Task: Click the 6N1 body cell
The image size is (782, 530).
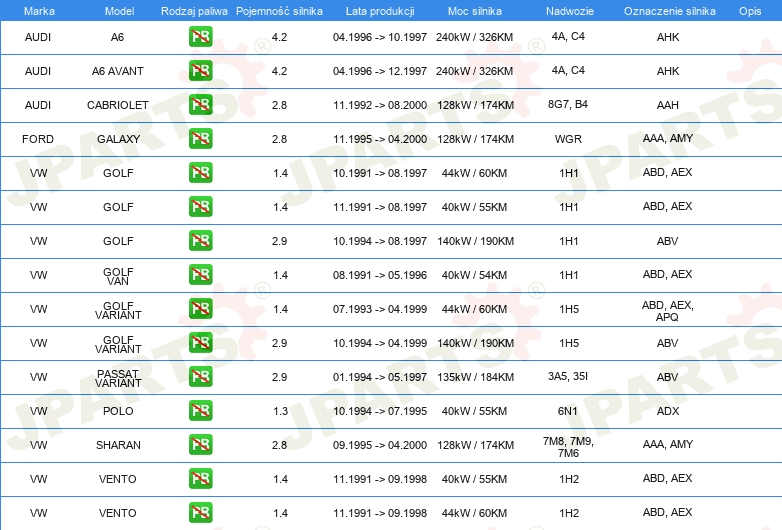Action: click(x=568, y=411)
